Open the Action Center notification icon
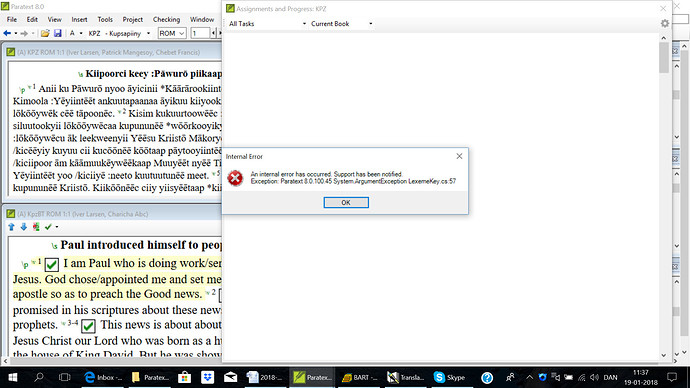Viewport: 690px width, 388px height. tap(672, 377)
